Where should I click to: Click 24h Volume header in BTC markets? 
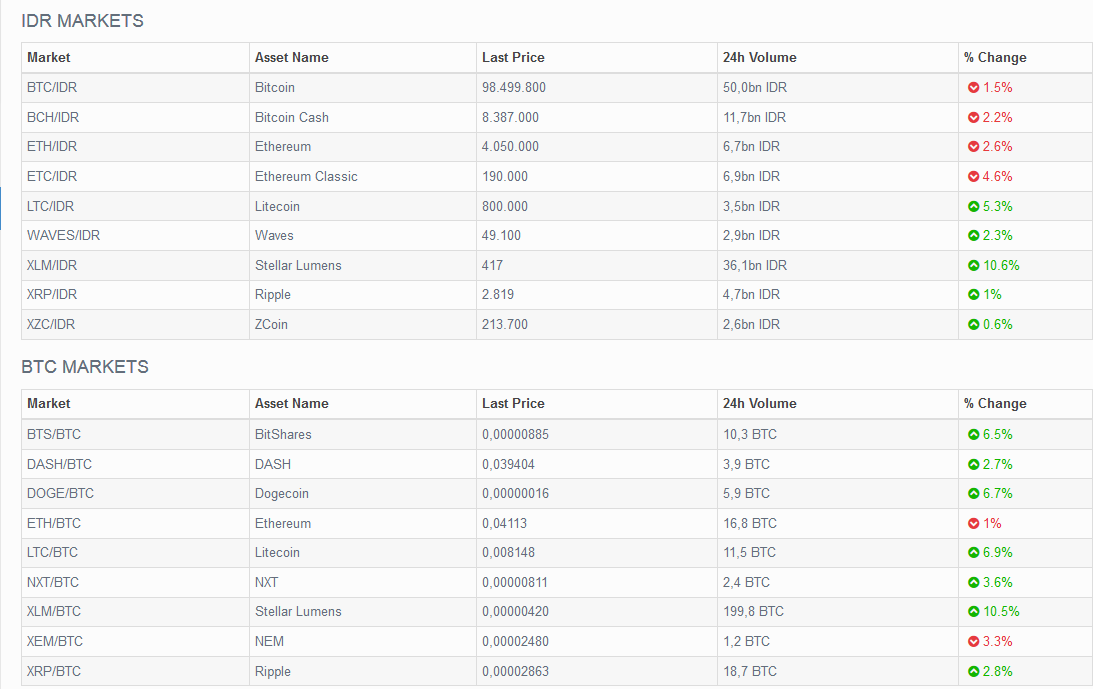(759, 404)
